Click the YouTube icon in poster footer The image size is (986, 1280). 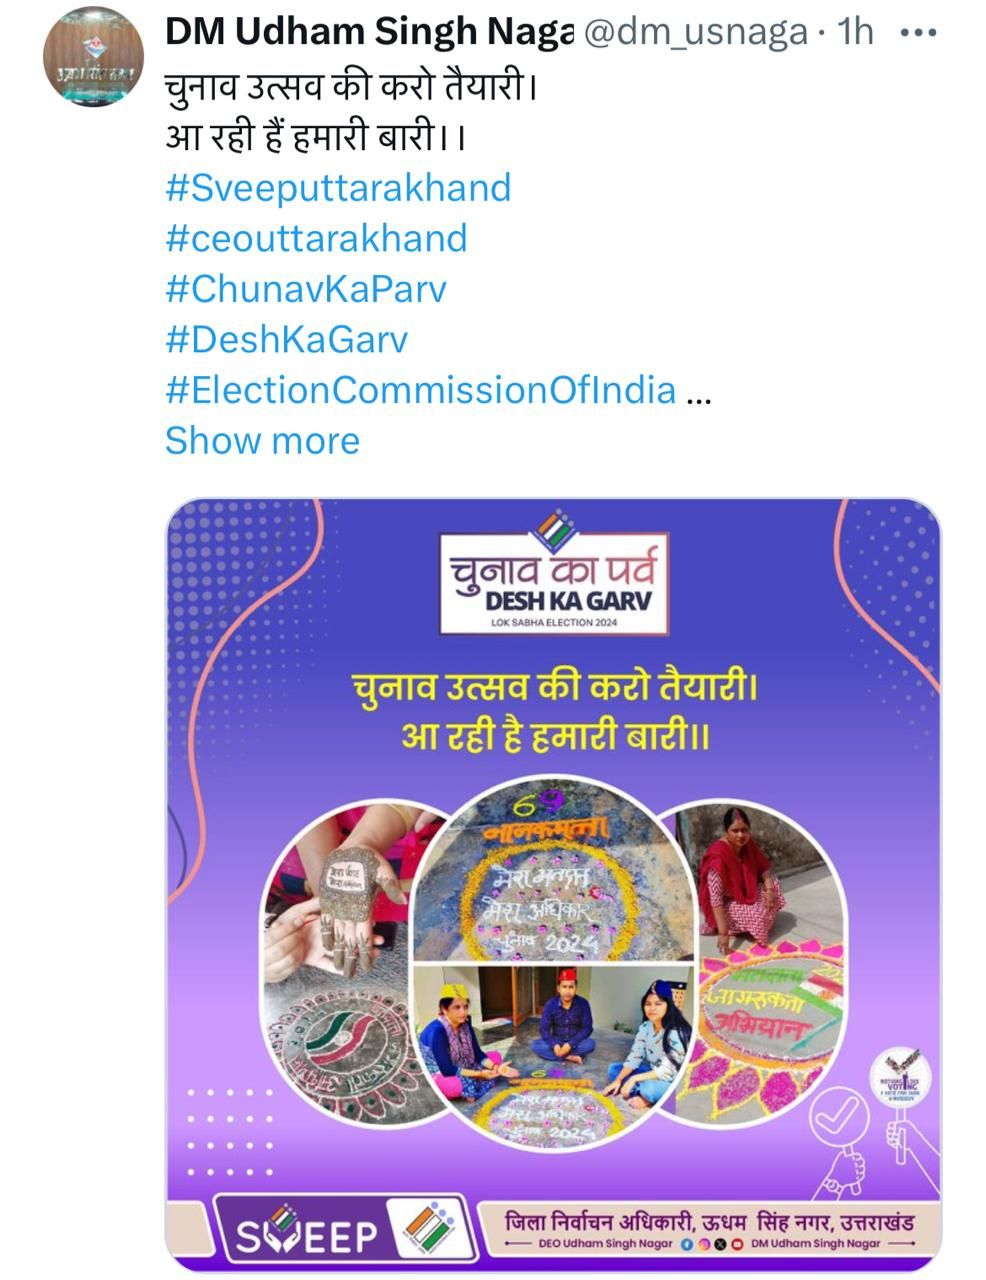click(736, 1244)
